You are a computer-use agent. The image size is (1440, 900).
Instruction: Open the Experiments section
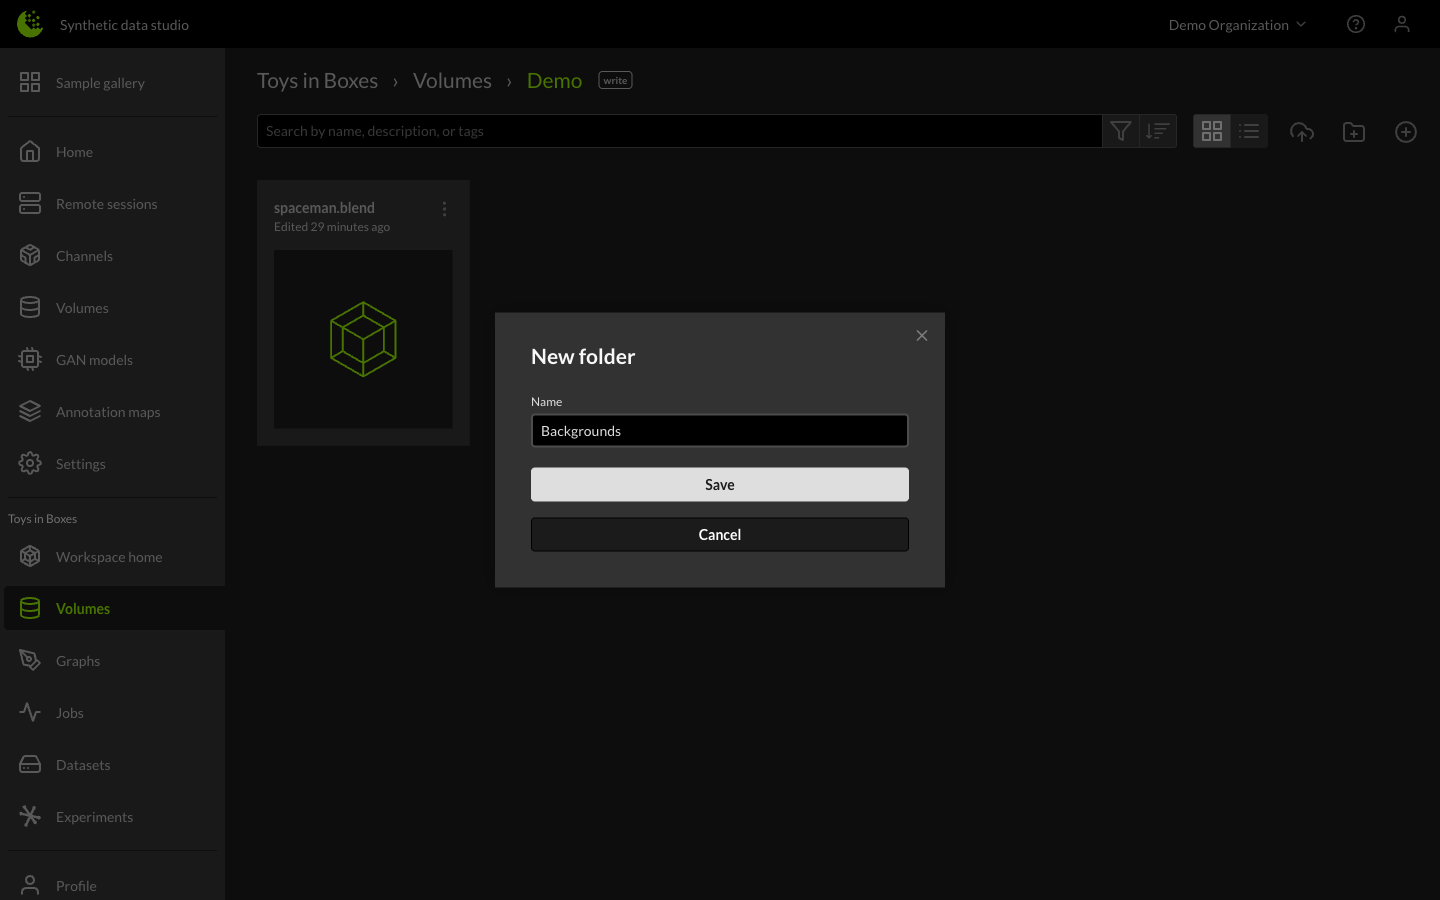pos(94,816)
